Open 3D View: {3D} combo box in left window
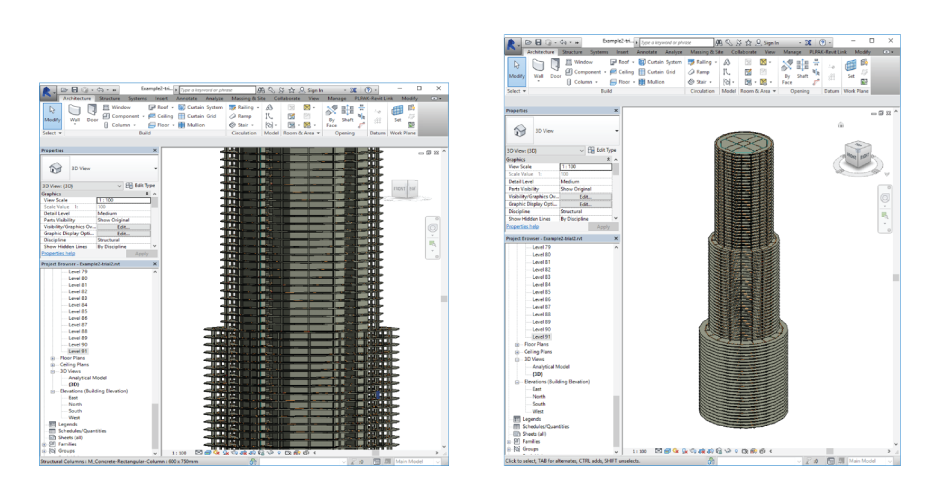The width and height of the screenshot is (940, 500). point(82,186)
